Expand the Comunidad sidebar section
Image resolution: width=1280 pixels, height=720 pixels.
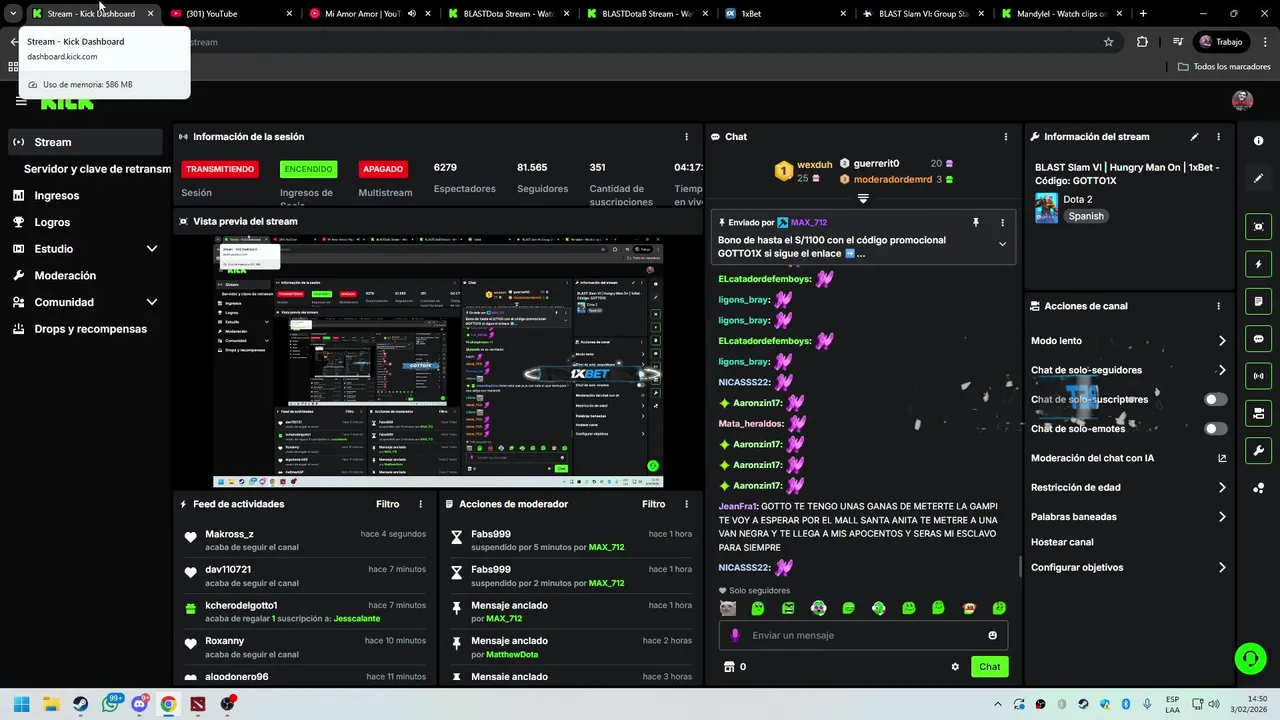point(152,302)
